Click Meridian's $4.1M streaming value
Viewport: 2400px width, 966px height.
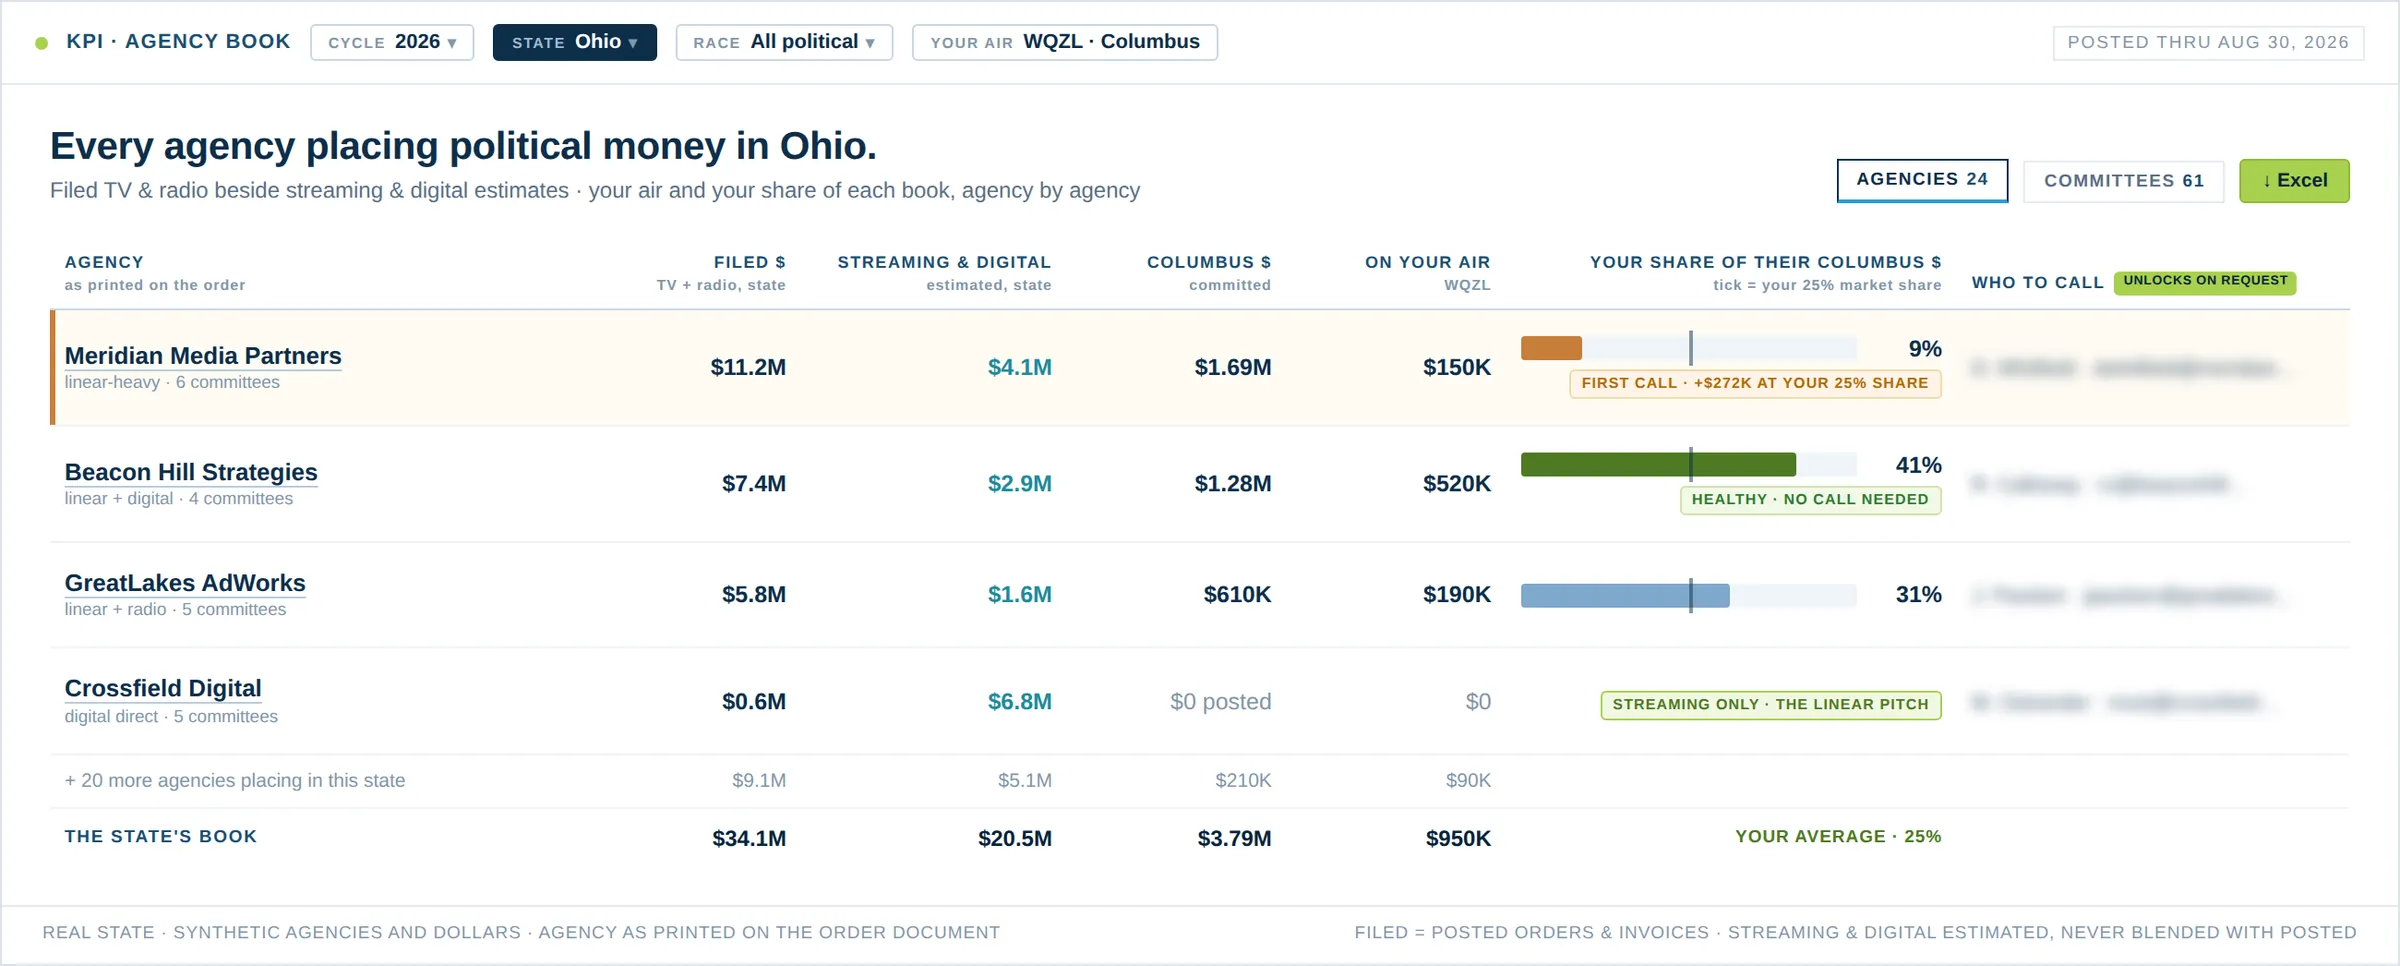[1020, 367]
